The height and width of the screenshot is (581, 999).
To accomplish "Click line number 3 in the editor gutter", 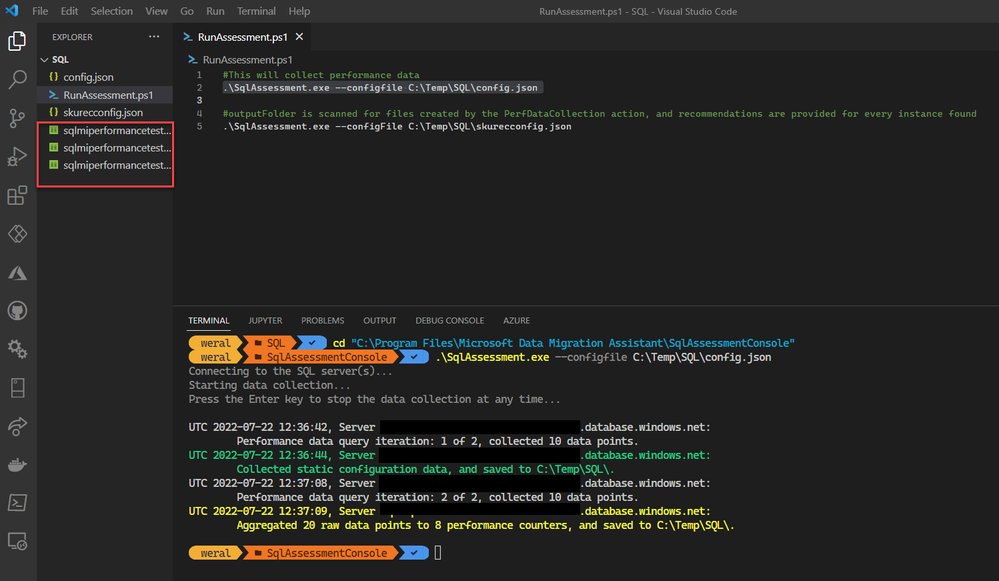I will click(x=199, y=101).
